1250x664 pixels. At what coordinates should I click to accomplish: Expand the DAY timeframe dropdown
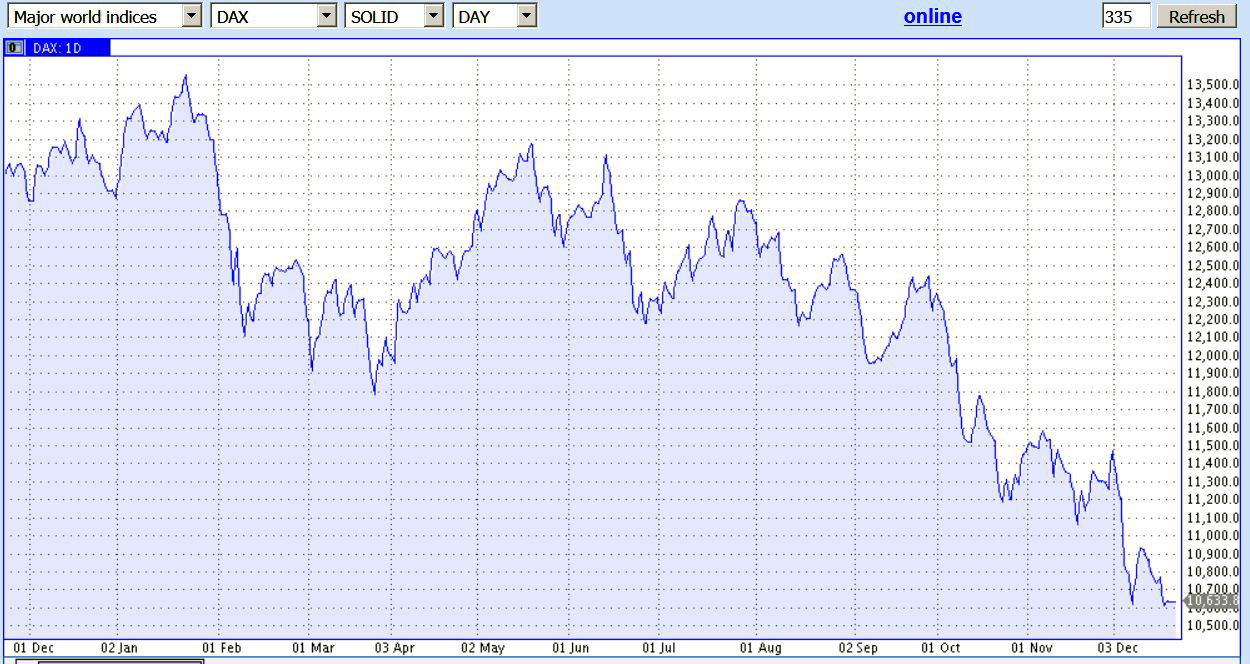pos(526,16)
